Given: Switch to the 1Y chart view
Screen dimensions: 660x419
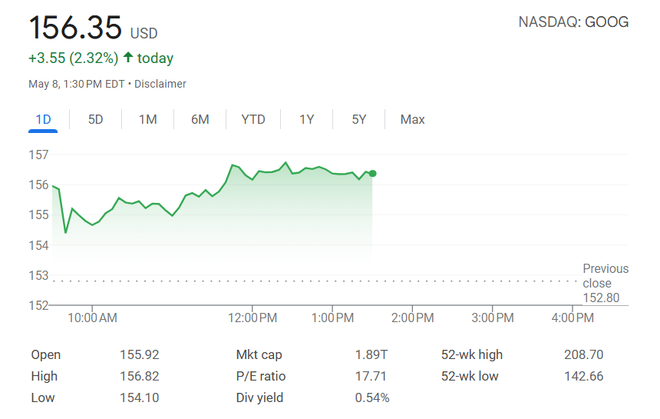Looking at the screenshot, I should point(306,120).
